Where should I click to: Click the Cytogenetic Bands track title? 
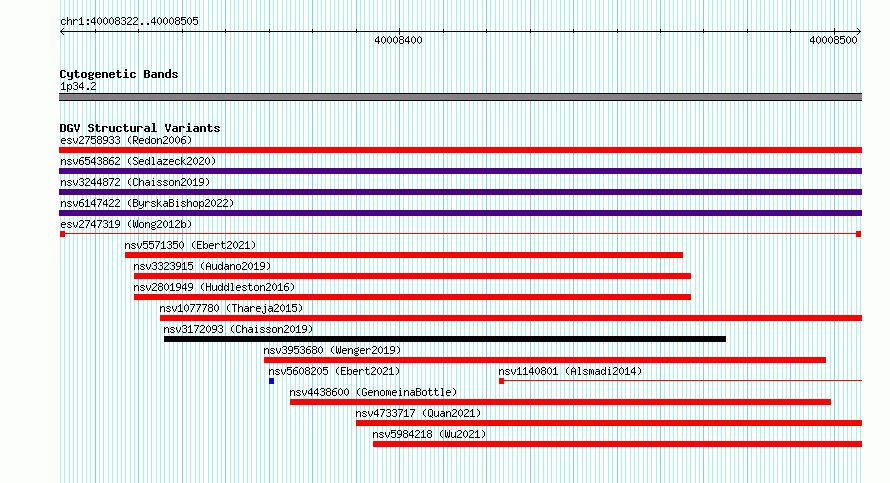(x=119, y=74)
